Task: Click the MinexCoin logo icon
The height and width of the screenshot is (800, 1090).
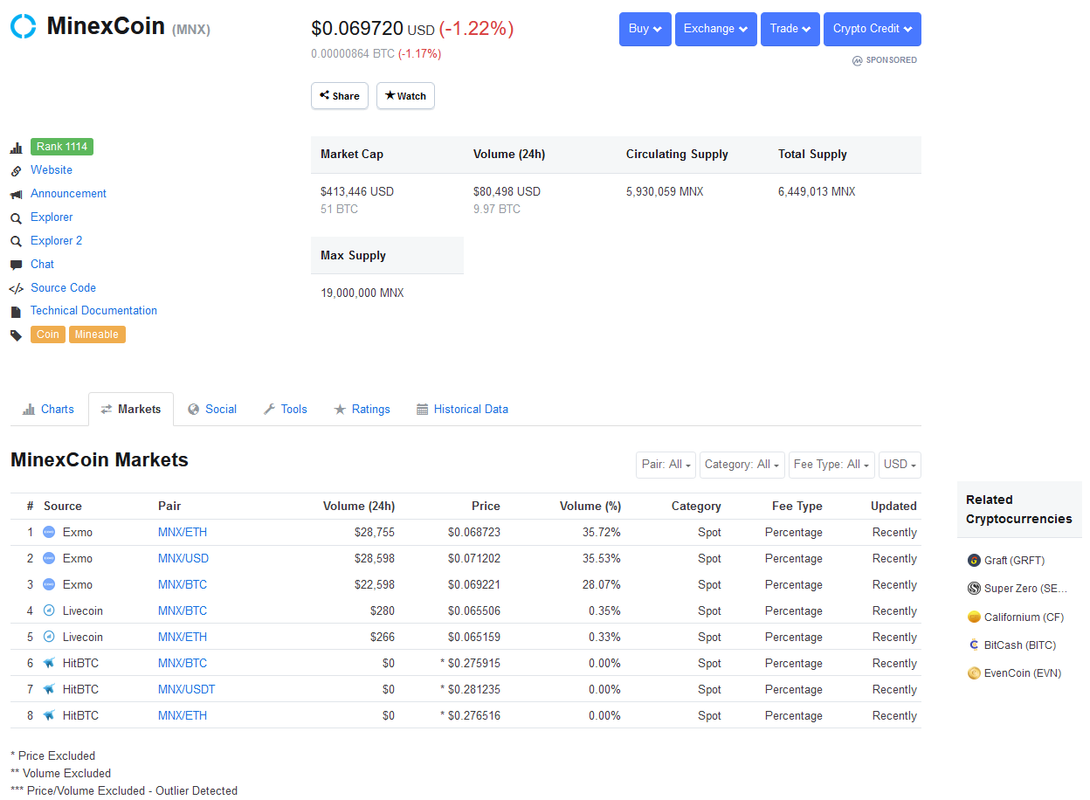Action: point(23,26)
